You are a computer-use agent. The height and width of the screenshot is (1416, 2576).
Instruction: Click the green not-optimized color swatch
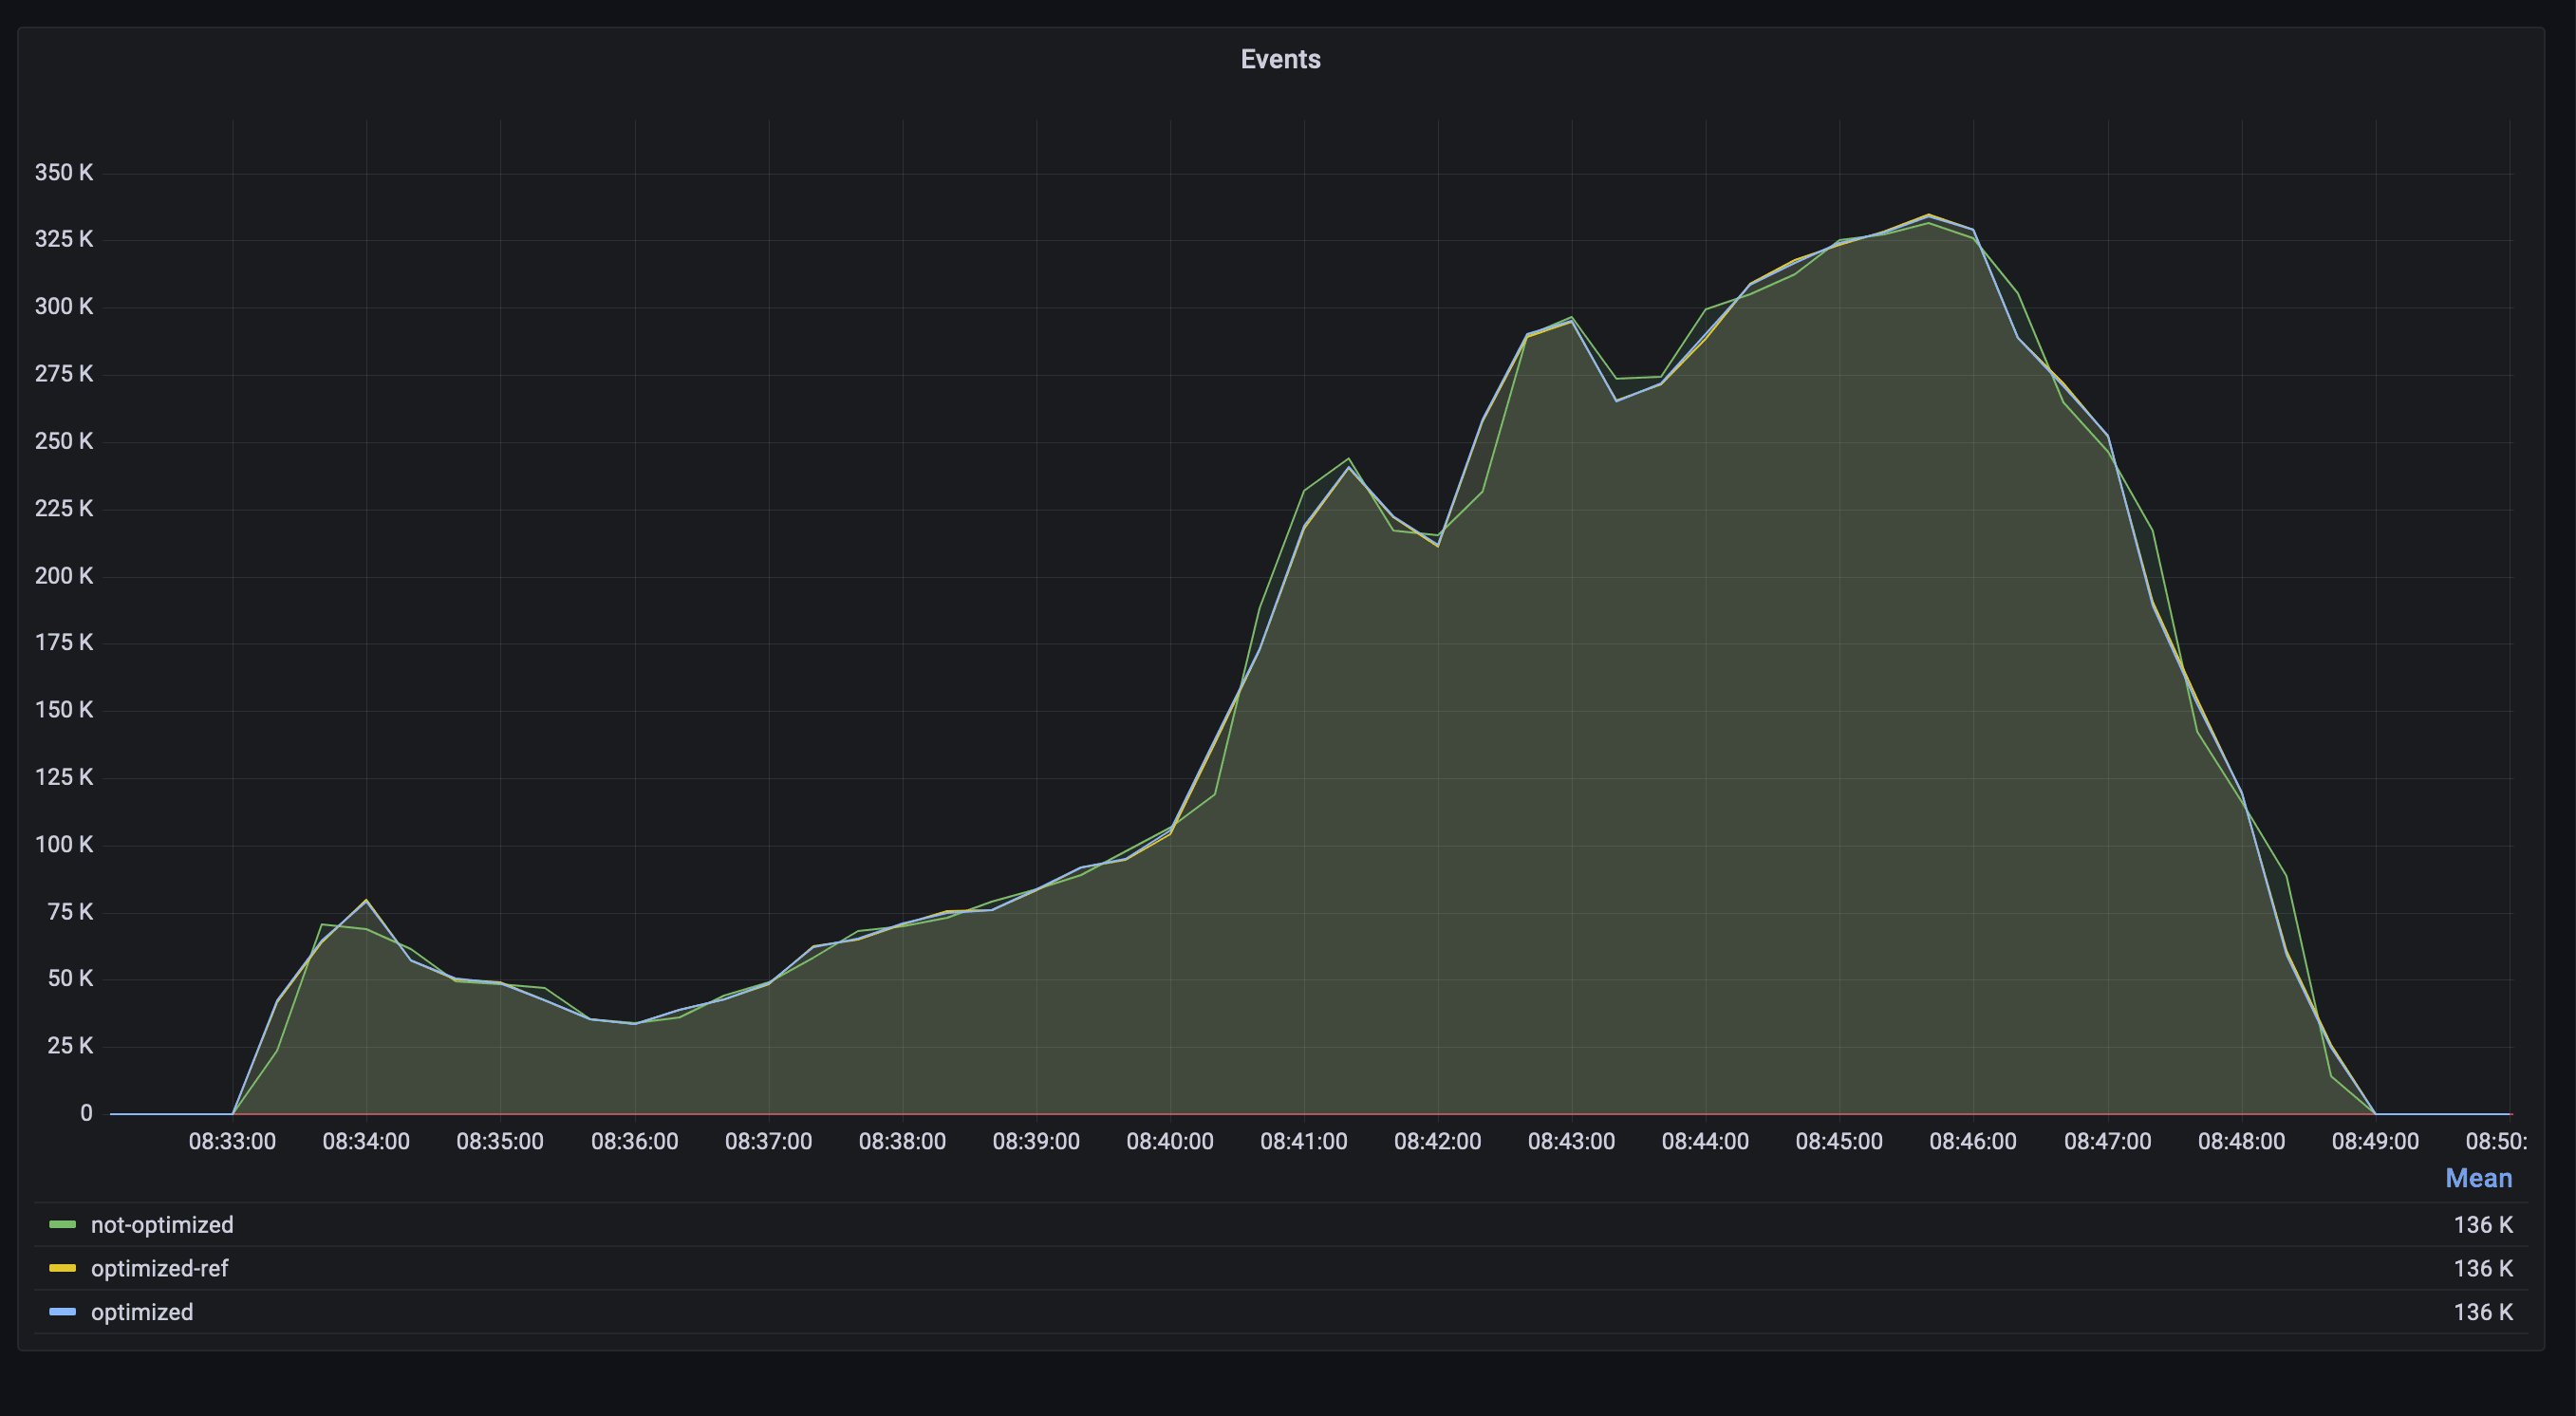click(62, 1225)
